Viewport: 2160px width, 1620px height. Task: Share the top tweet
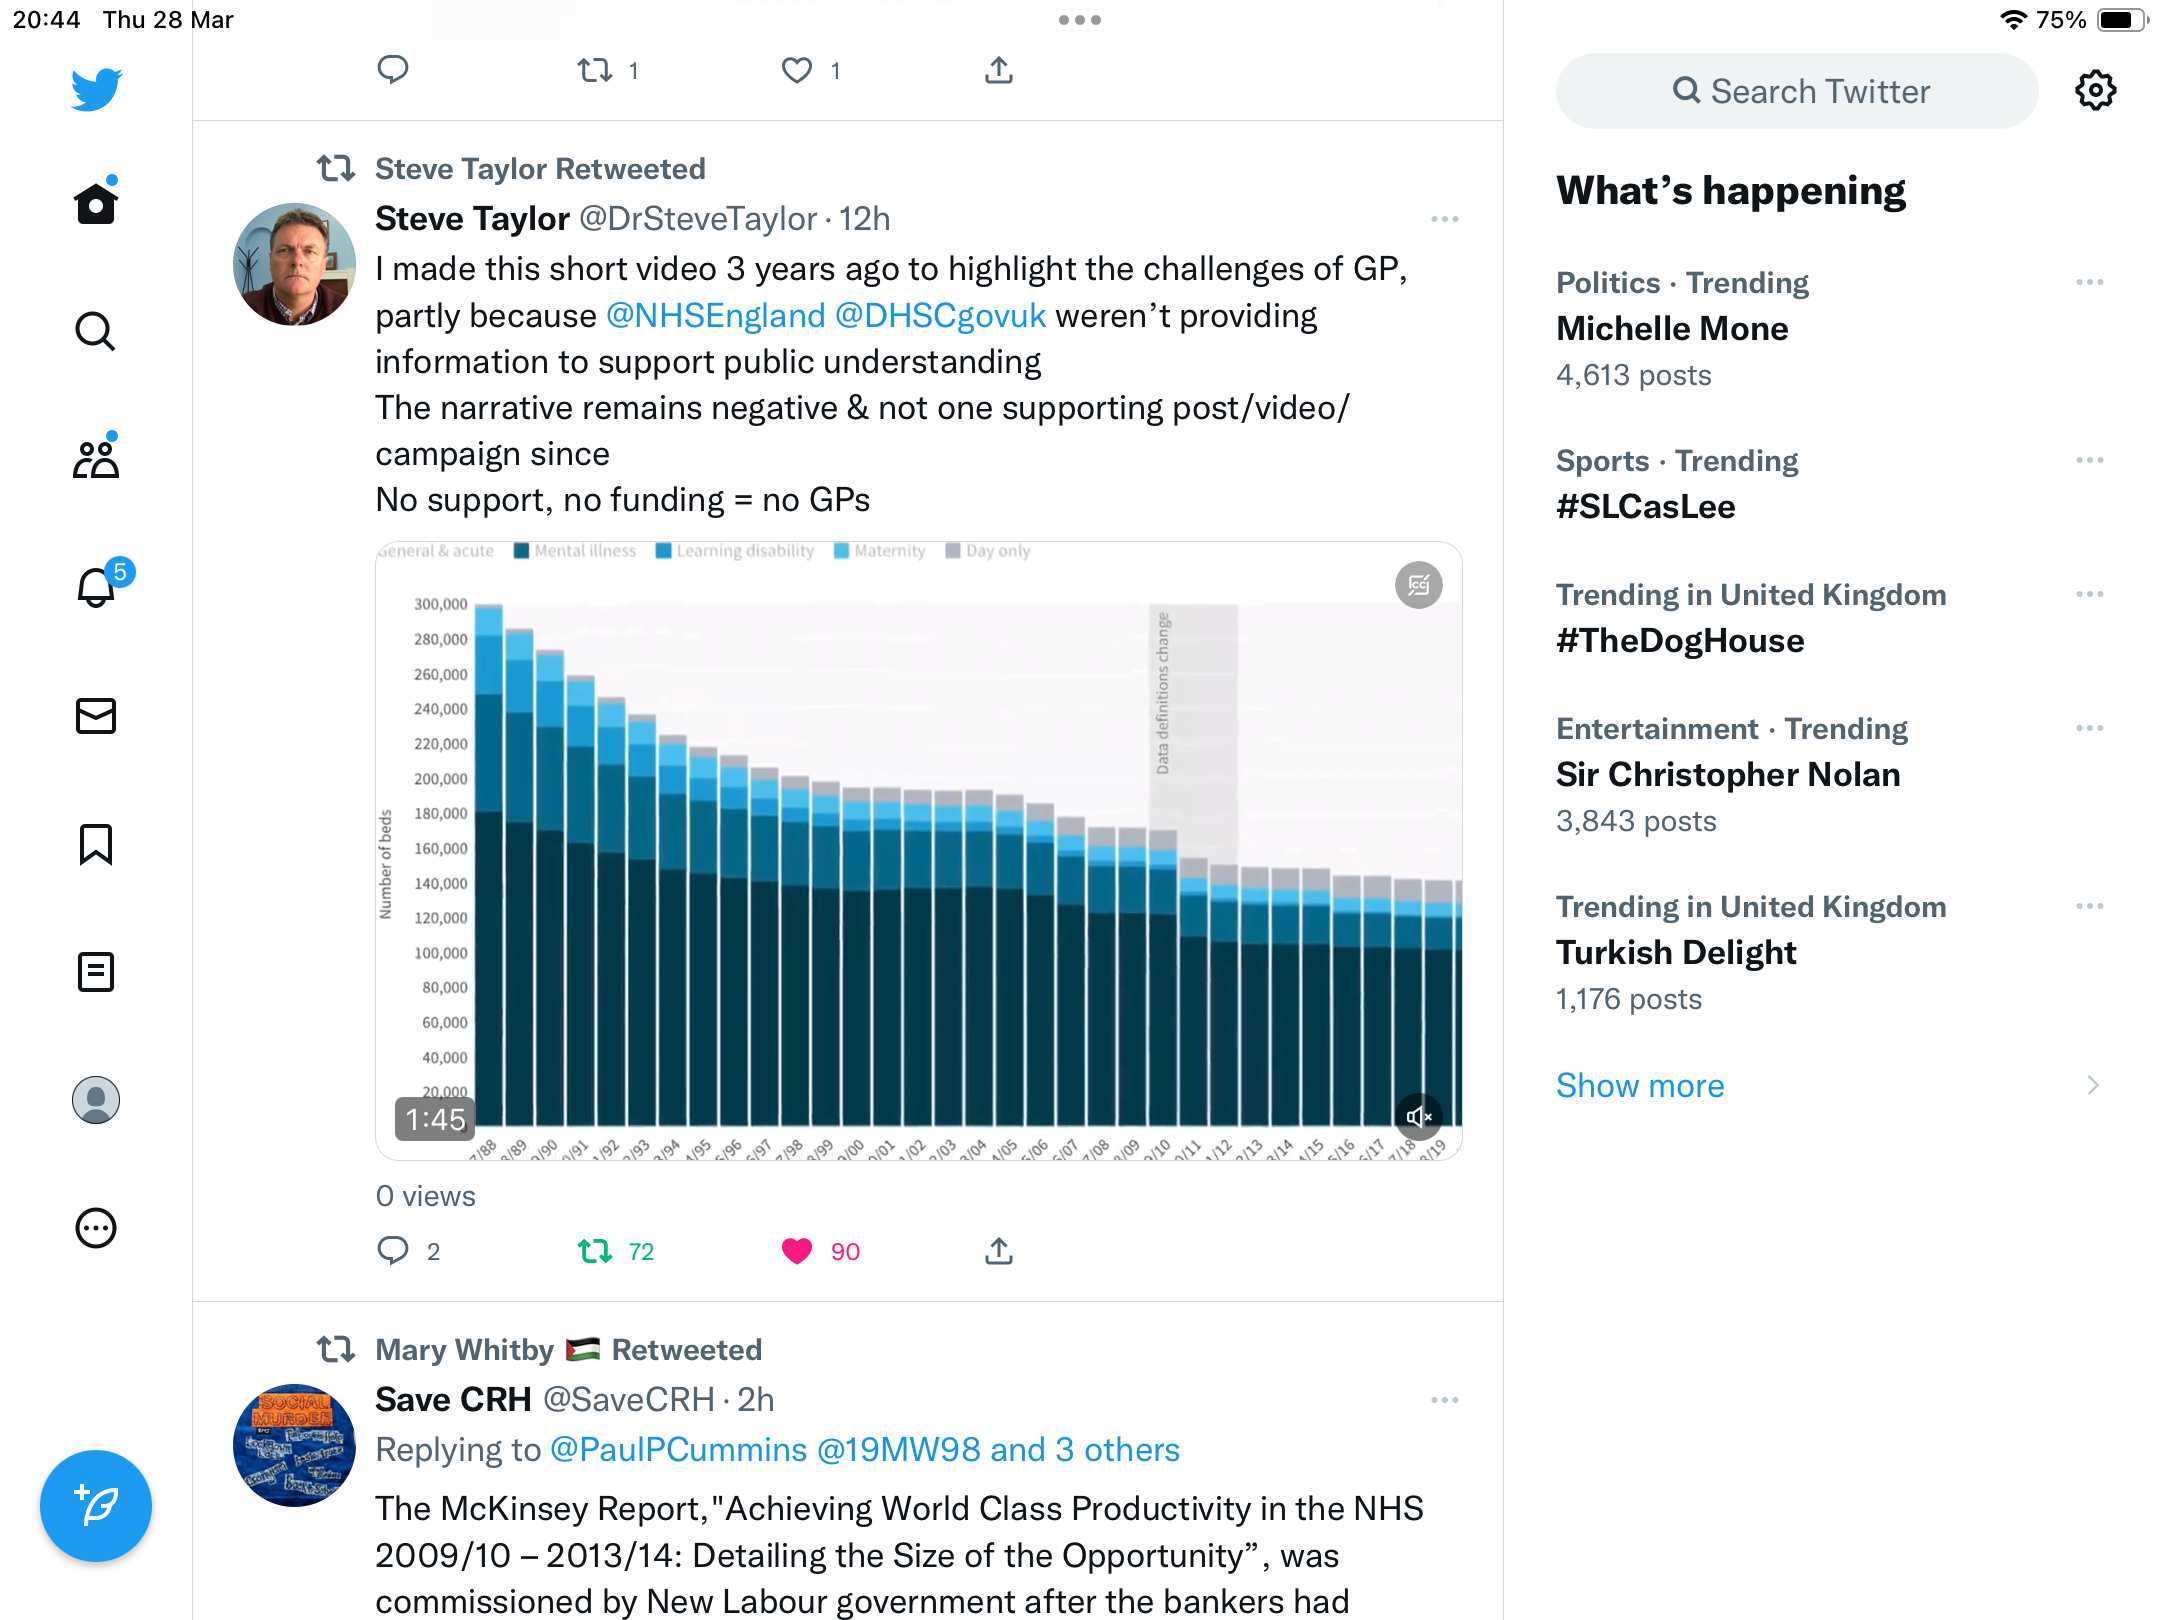click(999, 70)
